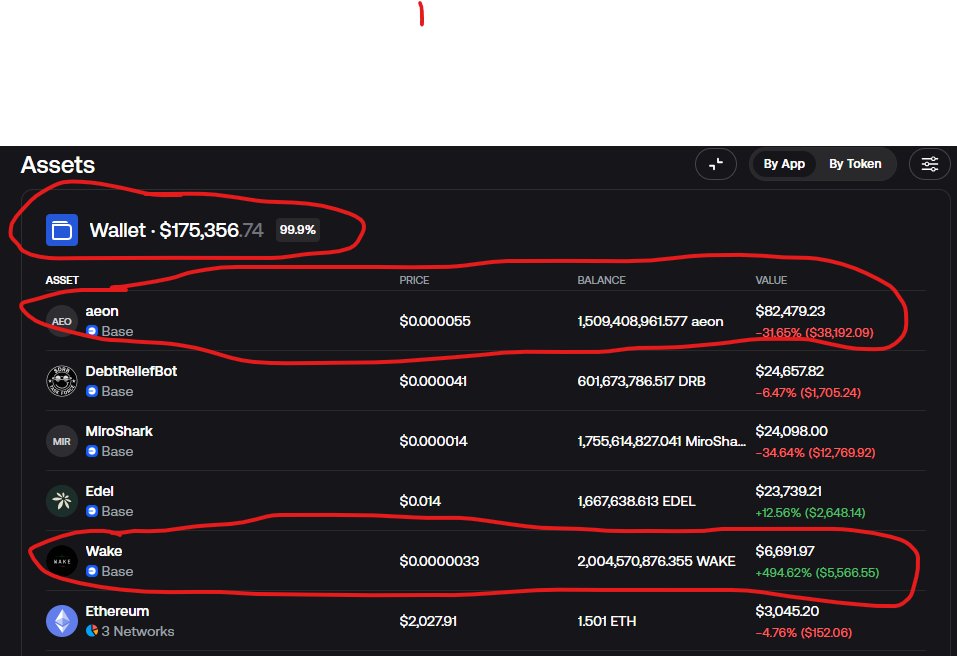Click the aeon token AEO icon
The image size is (957, 656).
(x=62, y=321)
